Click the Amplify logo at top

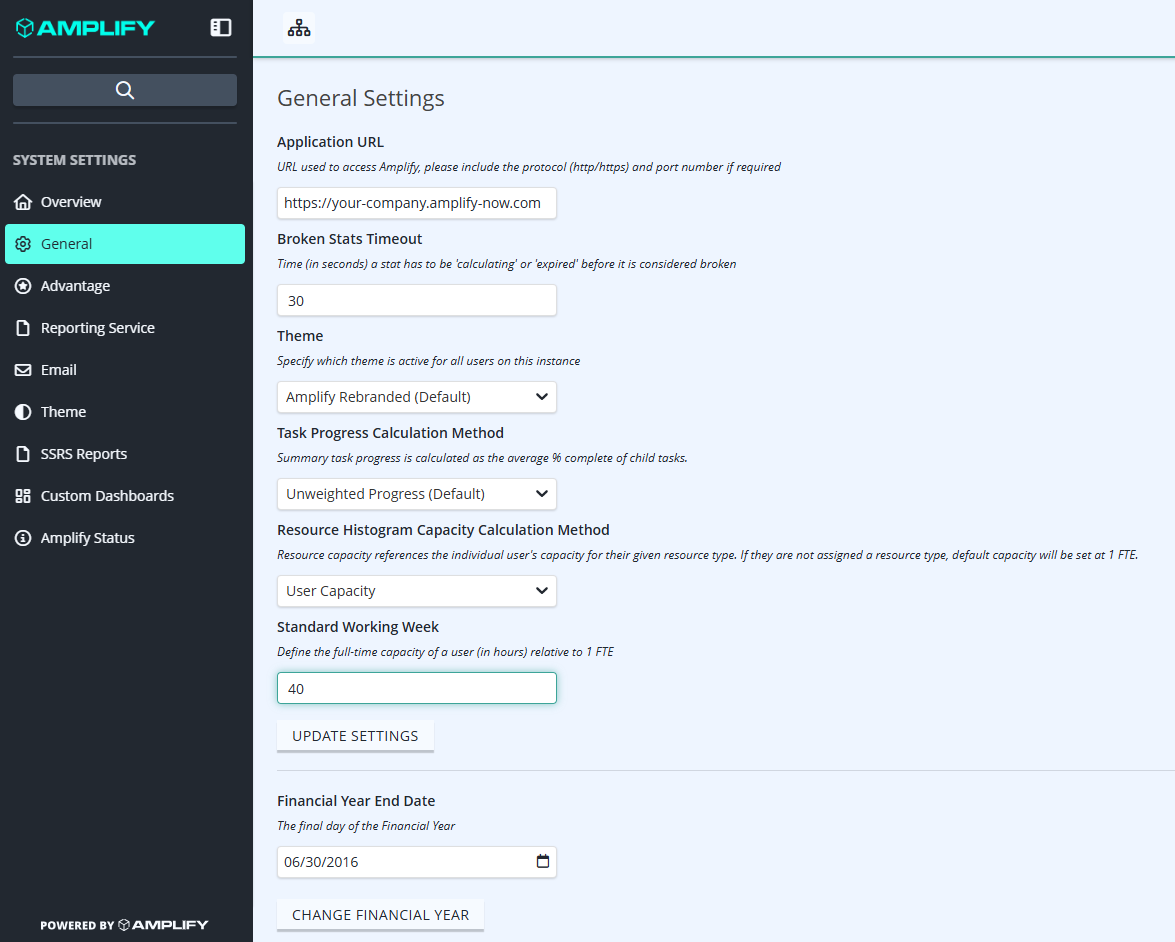pos(85,28)
